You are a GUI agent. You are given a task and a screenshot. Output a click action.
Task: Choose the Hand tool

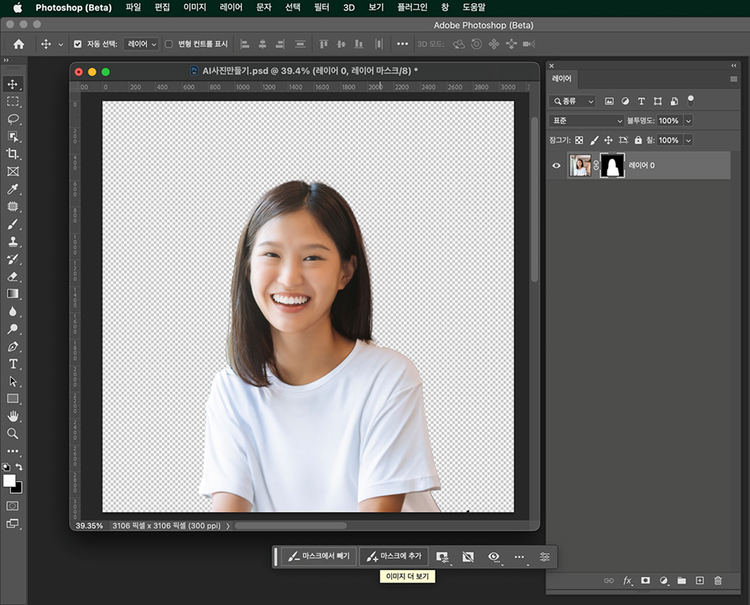[13, 416]
